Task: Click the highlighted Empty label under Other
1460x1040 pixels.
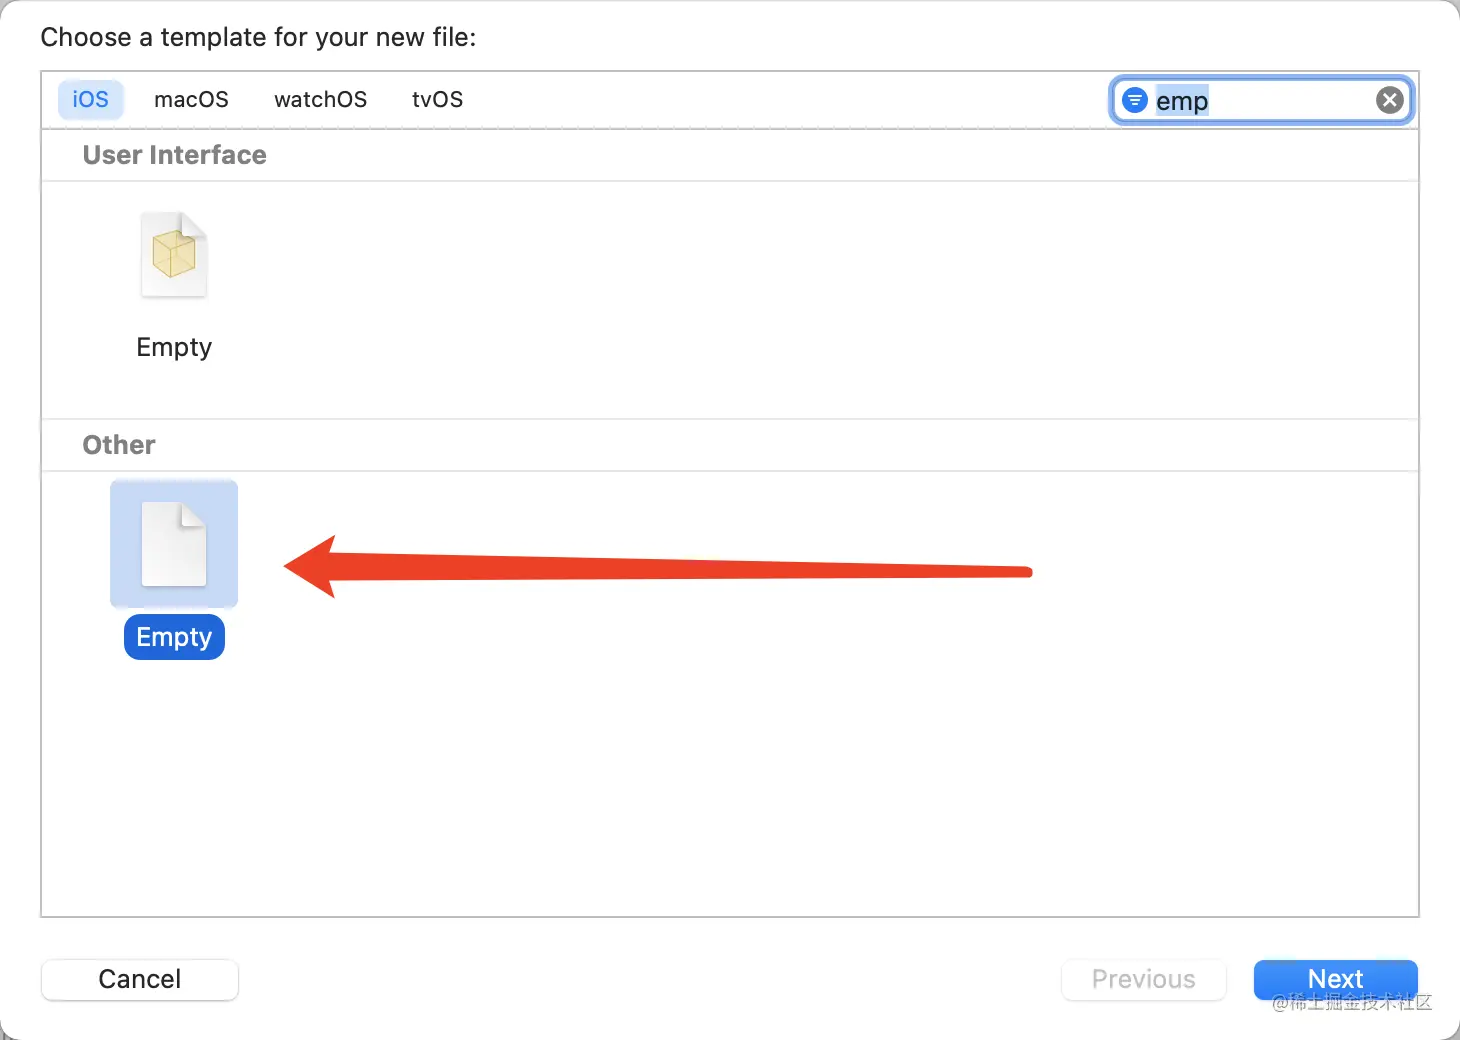Action: pyautogui.click(x=174, y=637)
